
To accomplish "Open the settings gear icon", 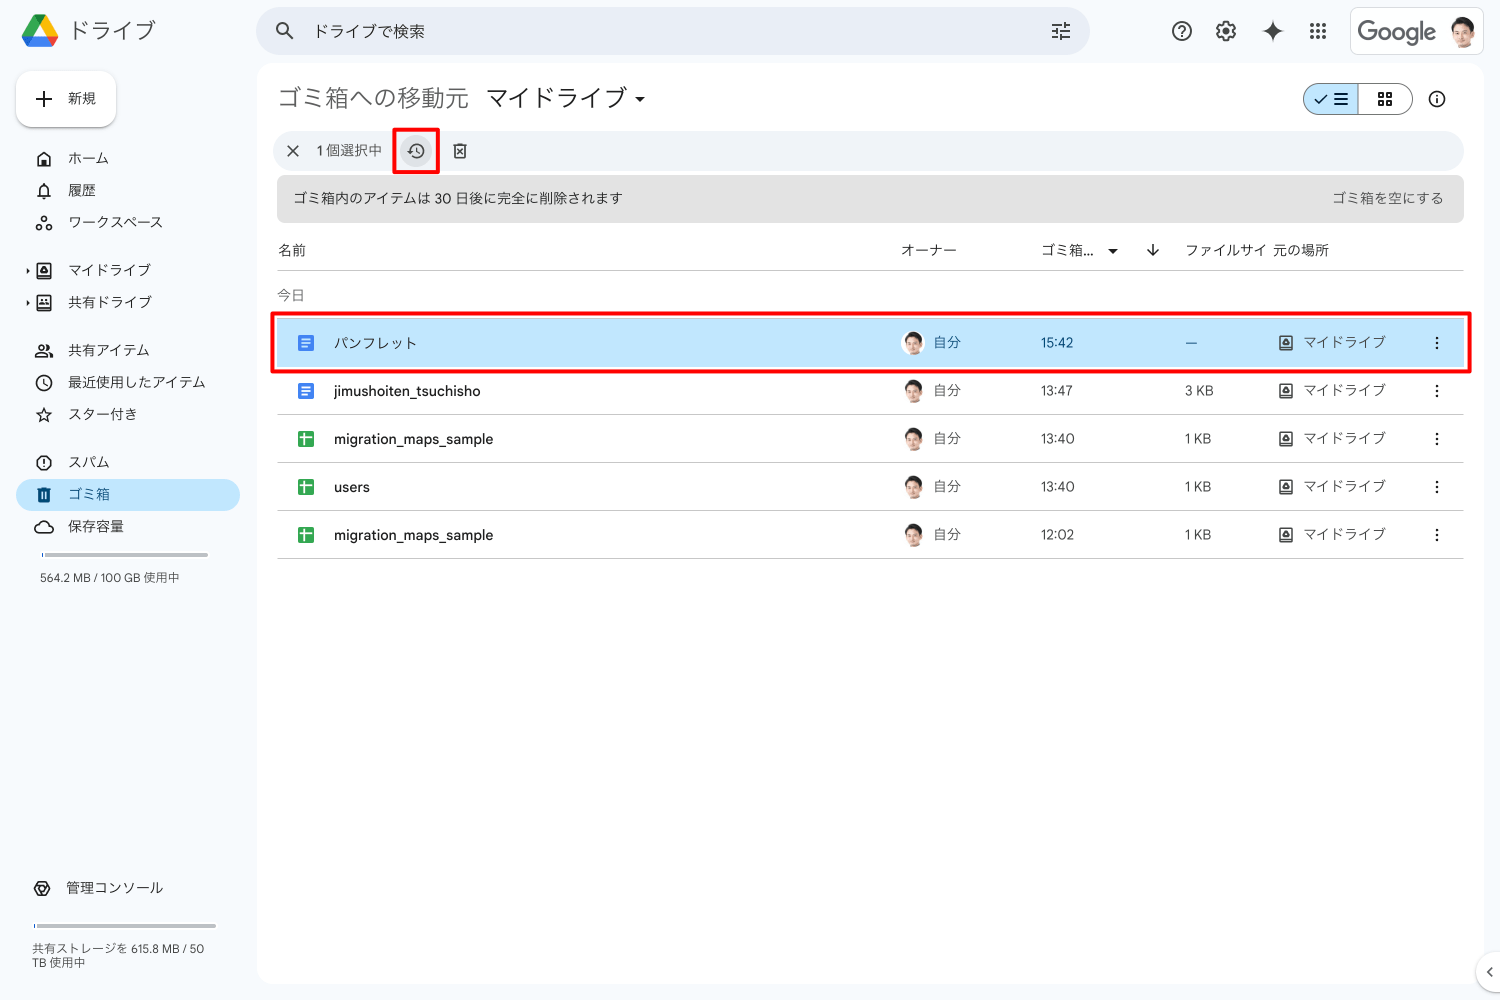I will pyautogui.click(x=1226, y=31).
